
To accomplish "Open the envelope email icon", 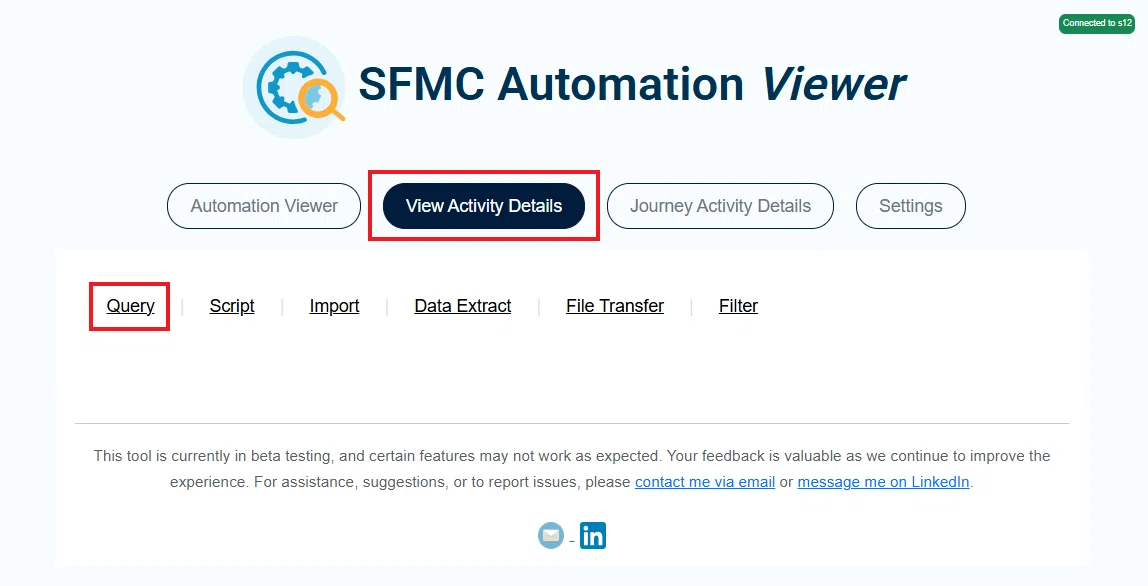I will [551, 535].
